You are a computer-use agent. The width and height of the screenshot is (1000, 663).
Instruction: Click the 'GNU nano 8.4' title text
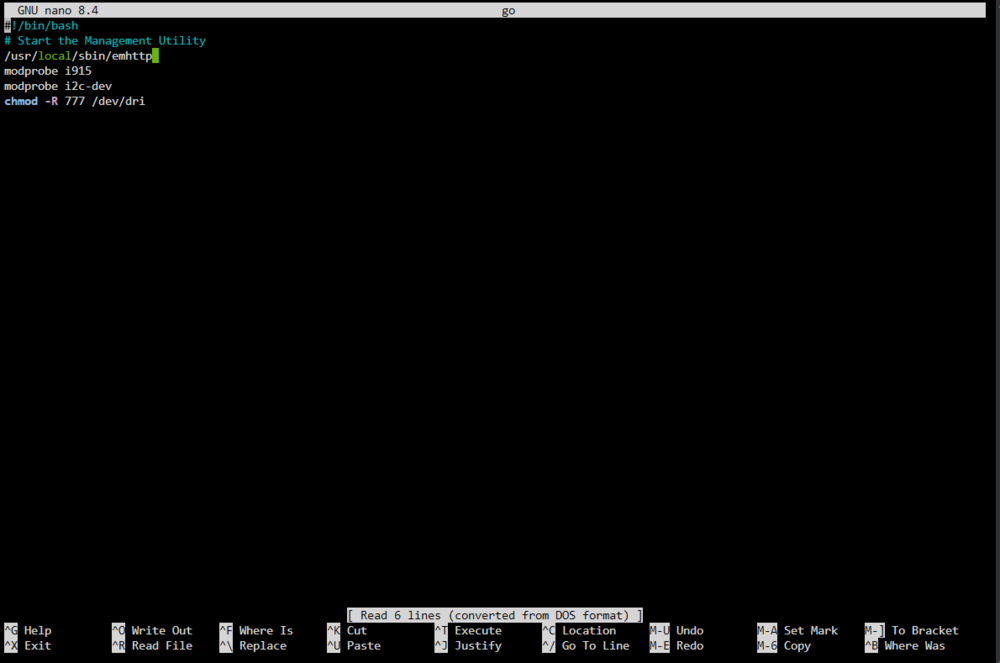[58, 10]
